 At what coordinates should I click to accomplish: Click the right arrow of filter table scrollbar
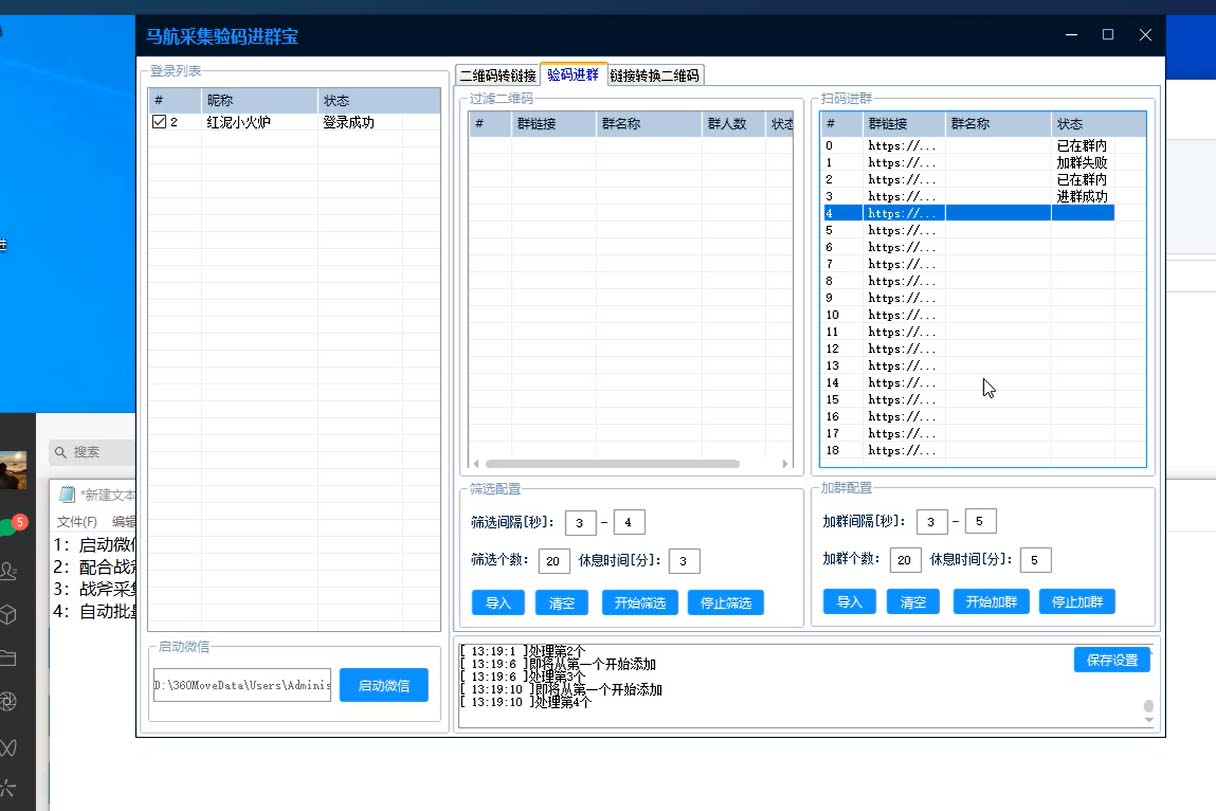coord(786,464)
